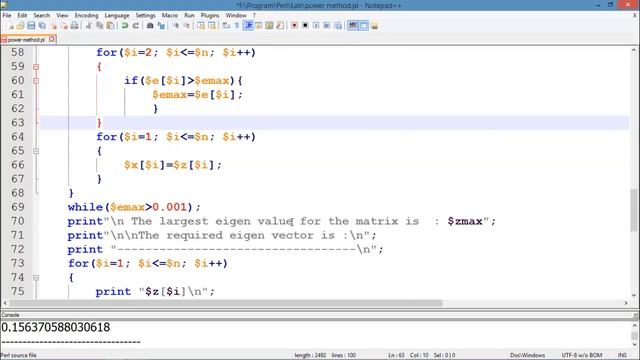
Task: Open the Macro menu
Action: pyautogui.click(x=170, y=16)
